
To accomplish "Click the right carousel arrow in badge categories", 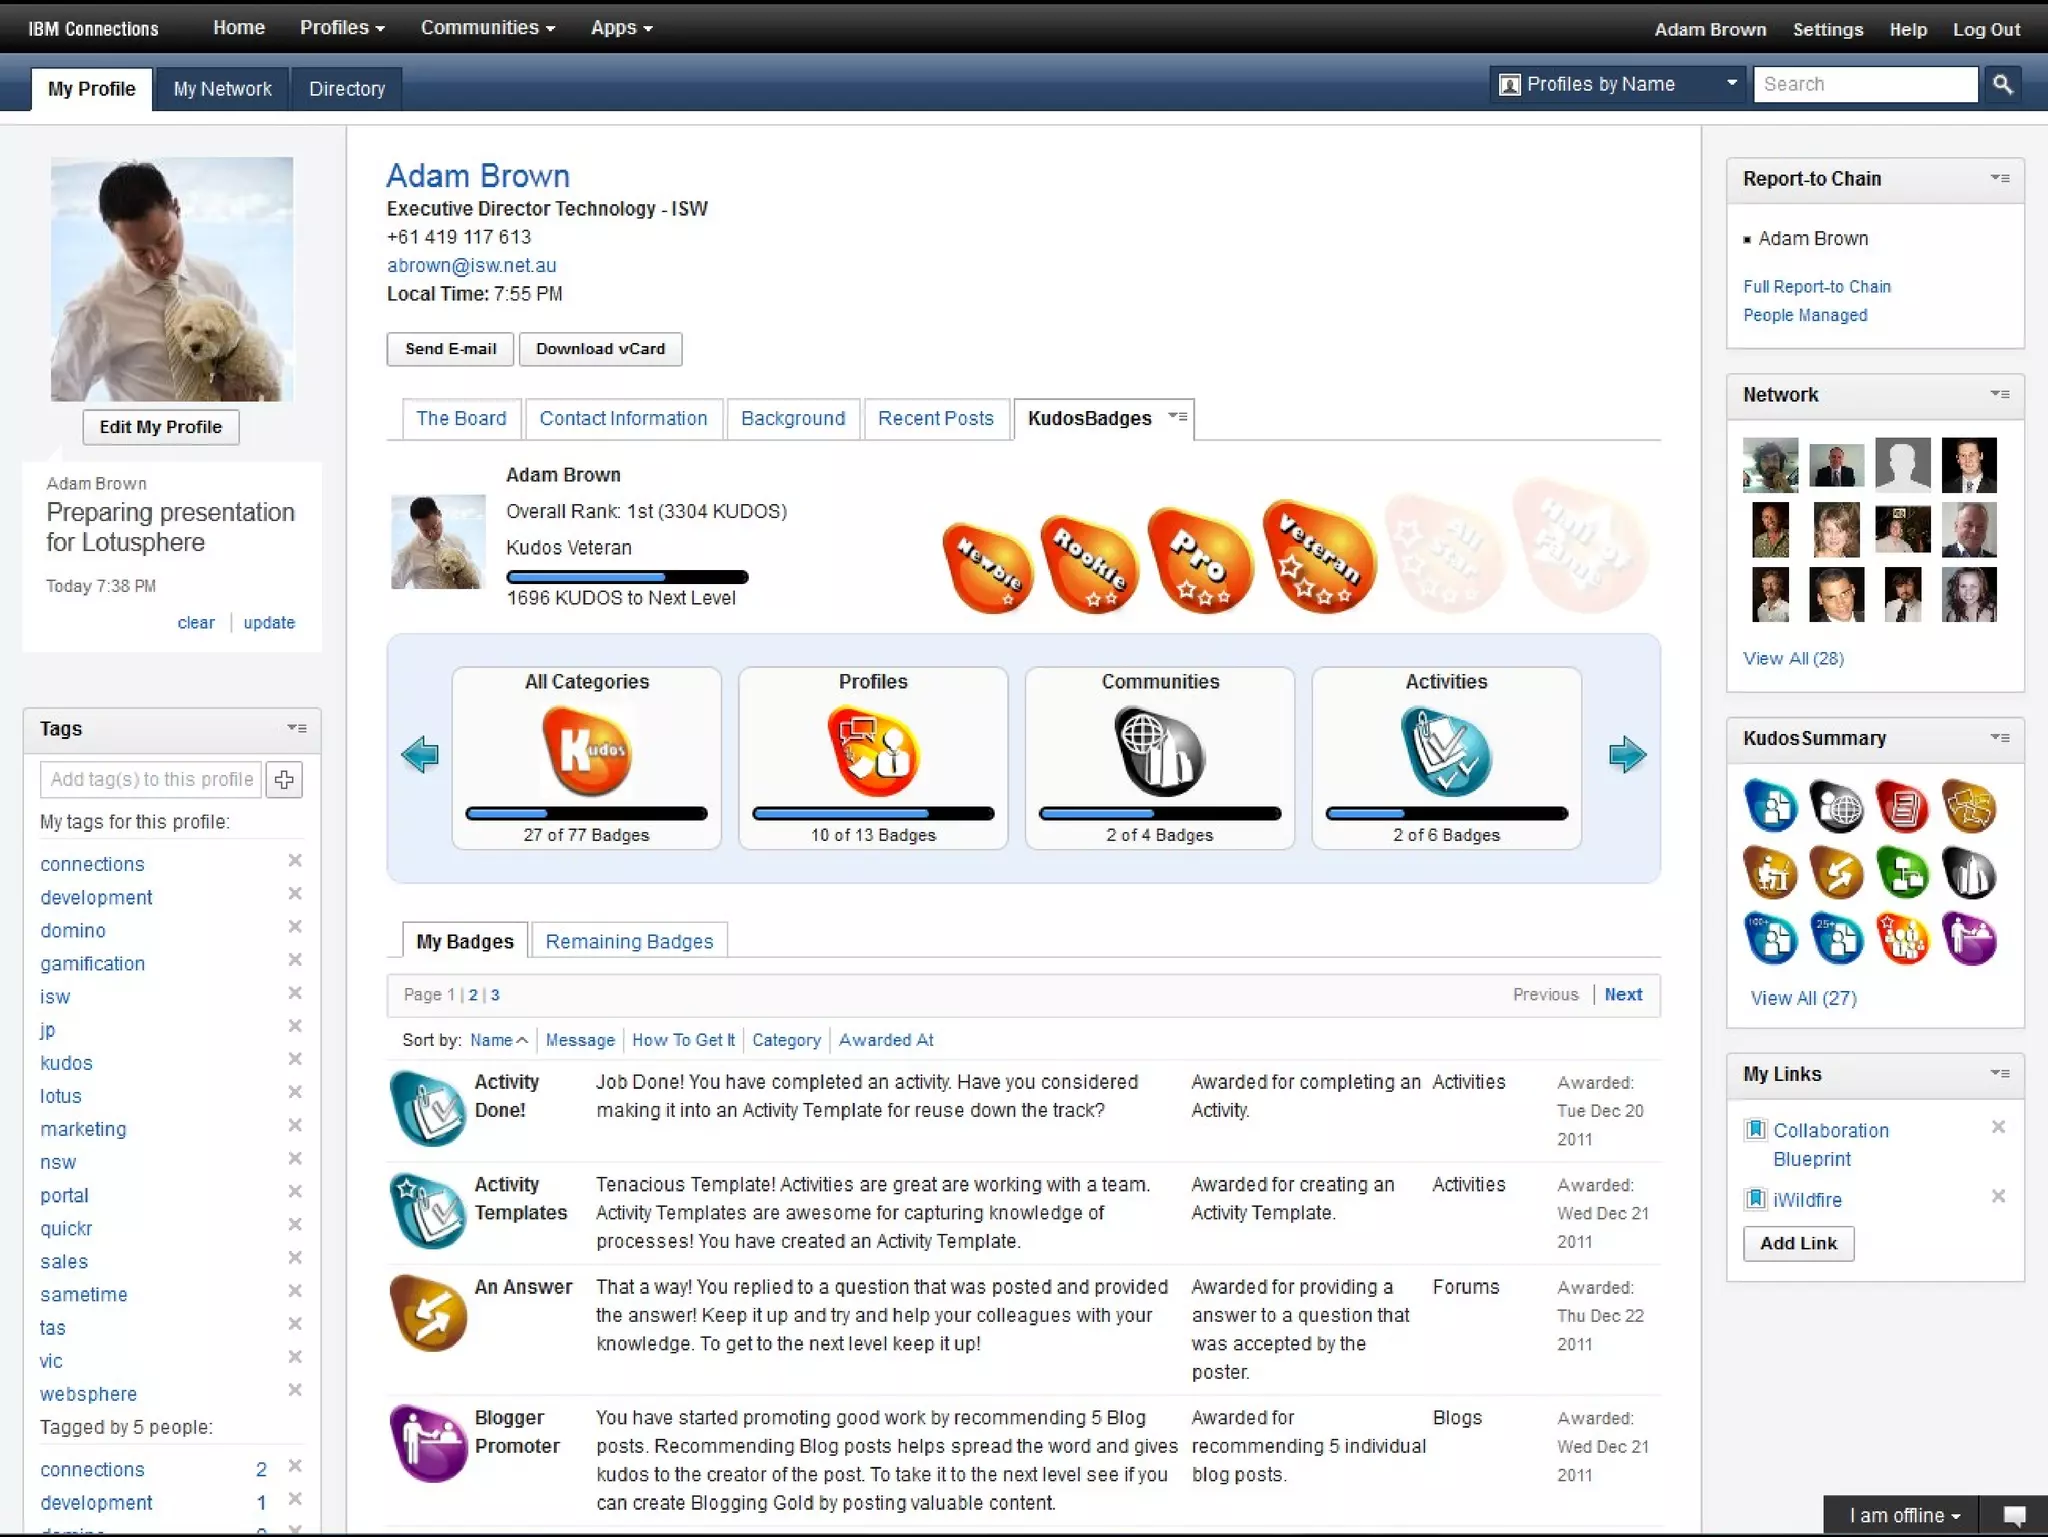I will pyautogui.click(x=1627, y=755).
